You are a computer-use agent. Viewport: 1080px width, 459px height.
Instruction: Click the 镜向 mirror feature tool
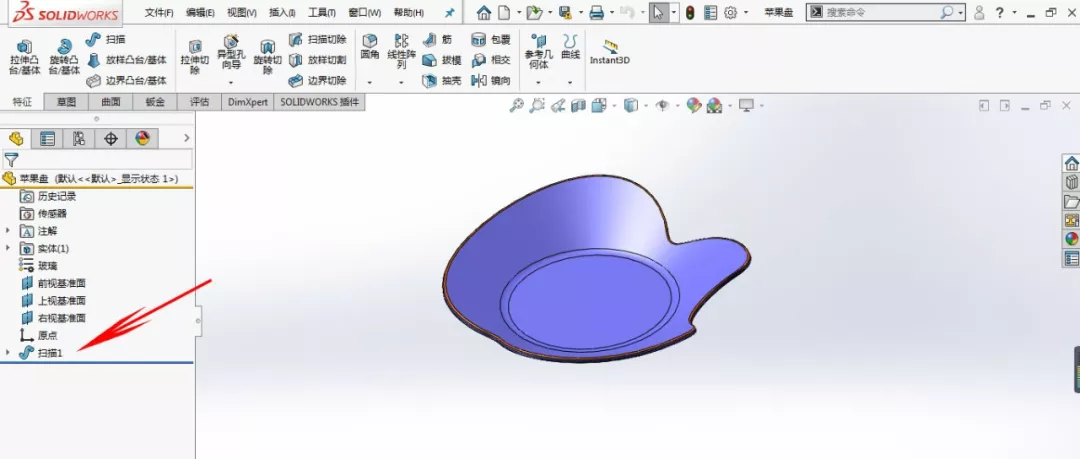[491, 81]
